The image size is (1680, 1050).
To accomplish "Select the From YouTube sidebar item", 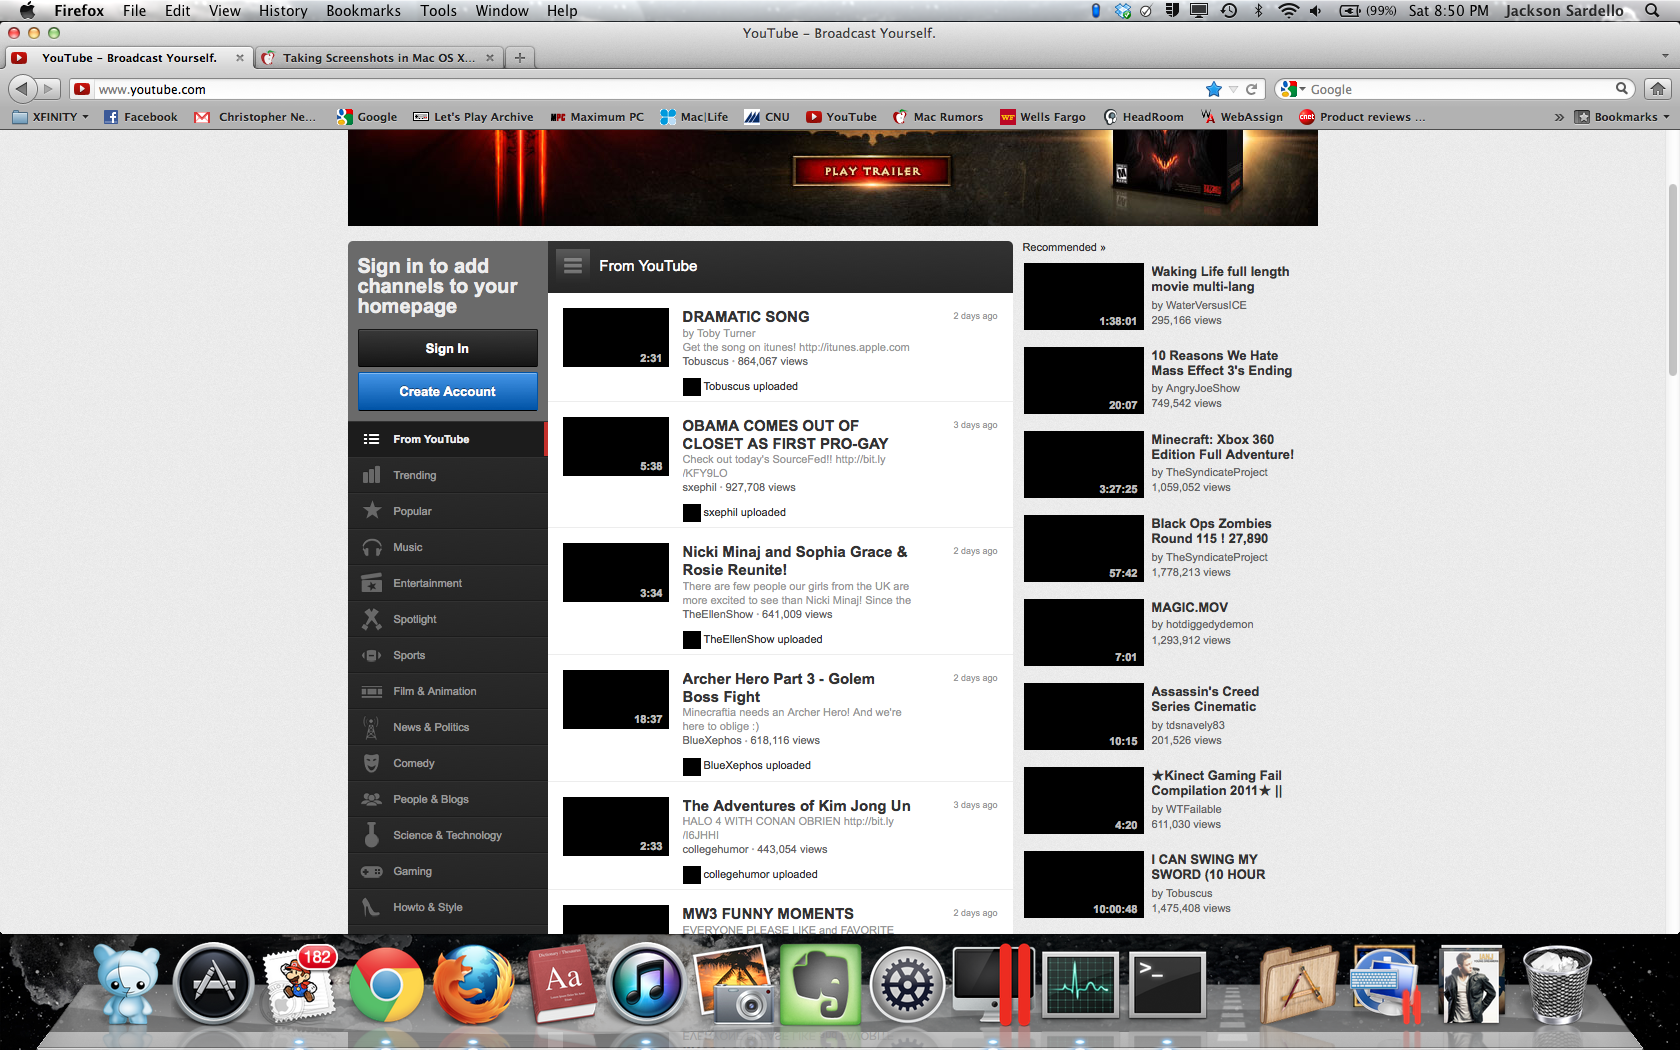I will pos(447,439).
